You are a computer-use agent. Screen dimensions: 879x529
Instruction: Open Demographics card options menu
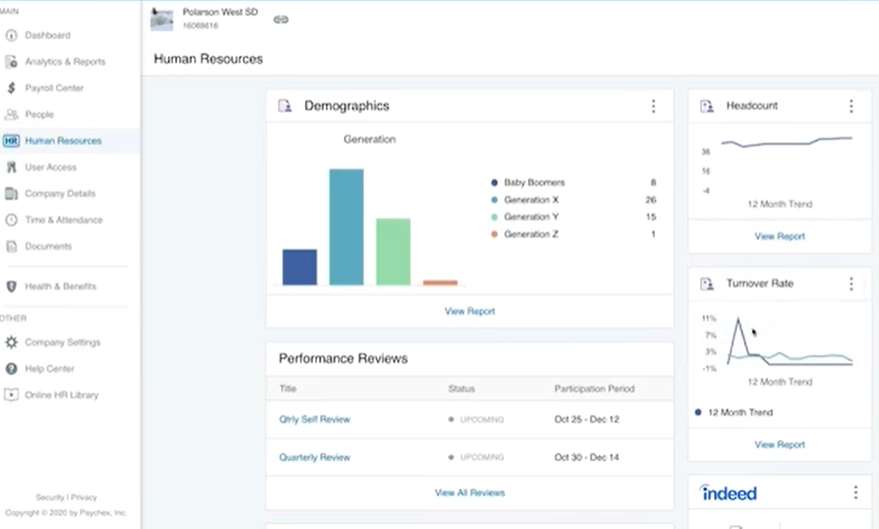[653, 106]
